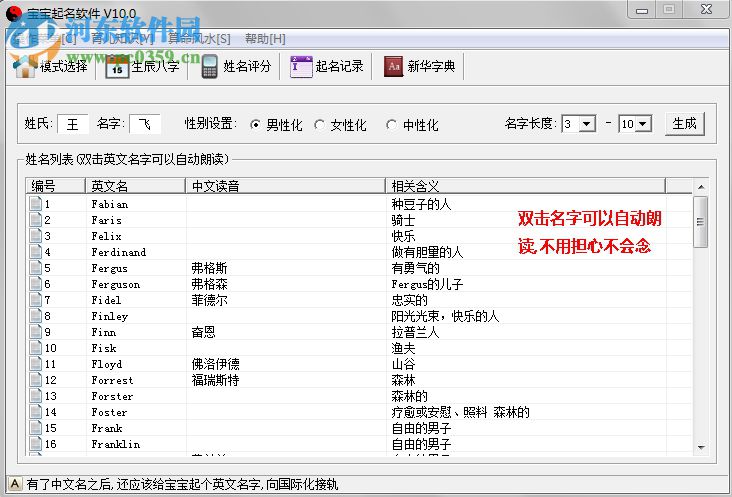The height and width of the screenshot is (497, 732).
Task: Click the document icon for row 1 Fabian
Action: (x=35, y=204)
